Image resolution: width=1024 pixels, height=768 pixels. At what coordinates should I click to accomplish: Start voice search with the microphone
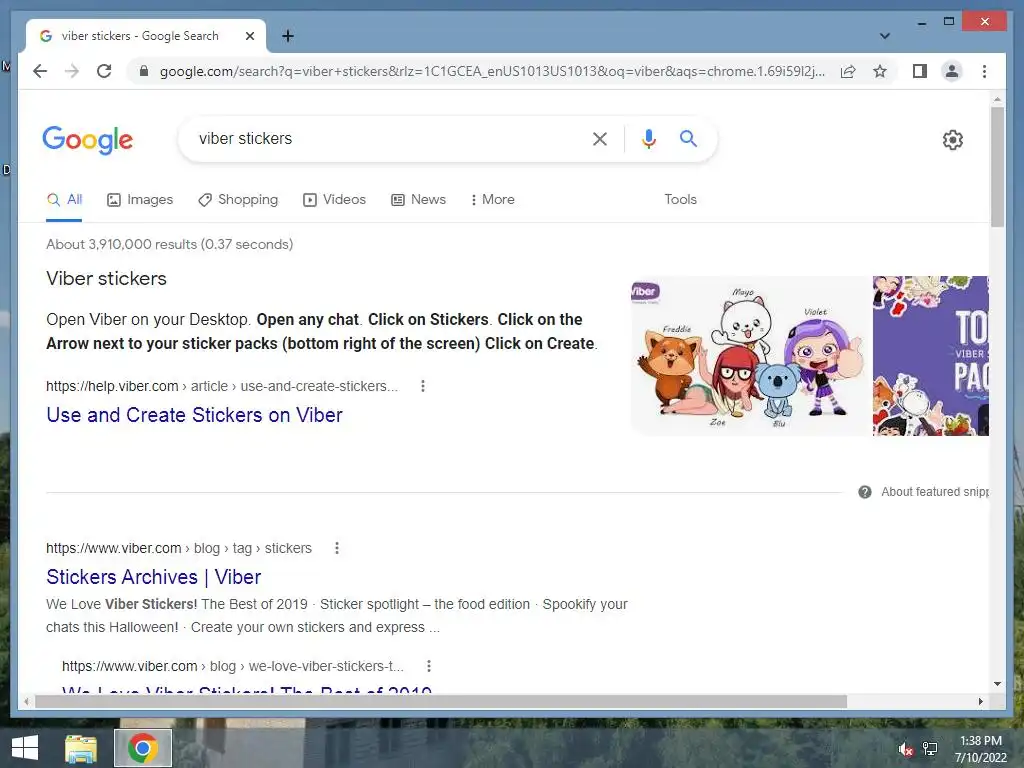(x=648, y=138)
